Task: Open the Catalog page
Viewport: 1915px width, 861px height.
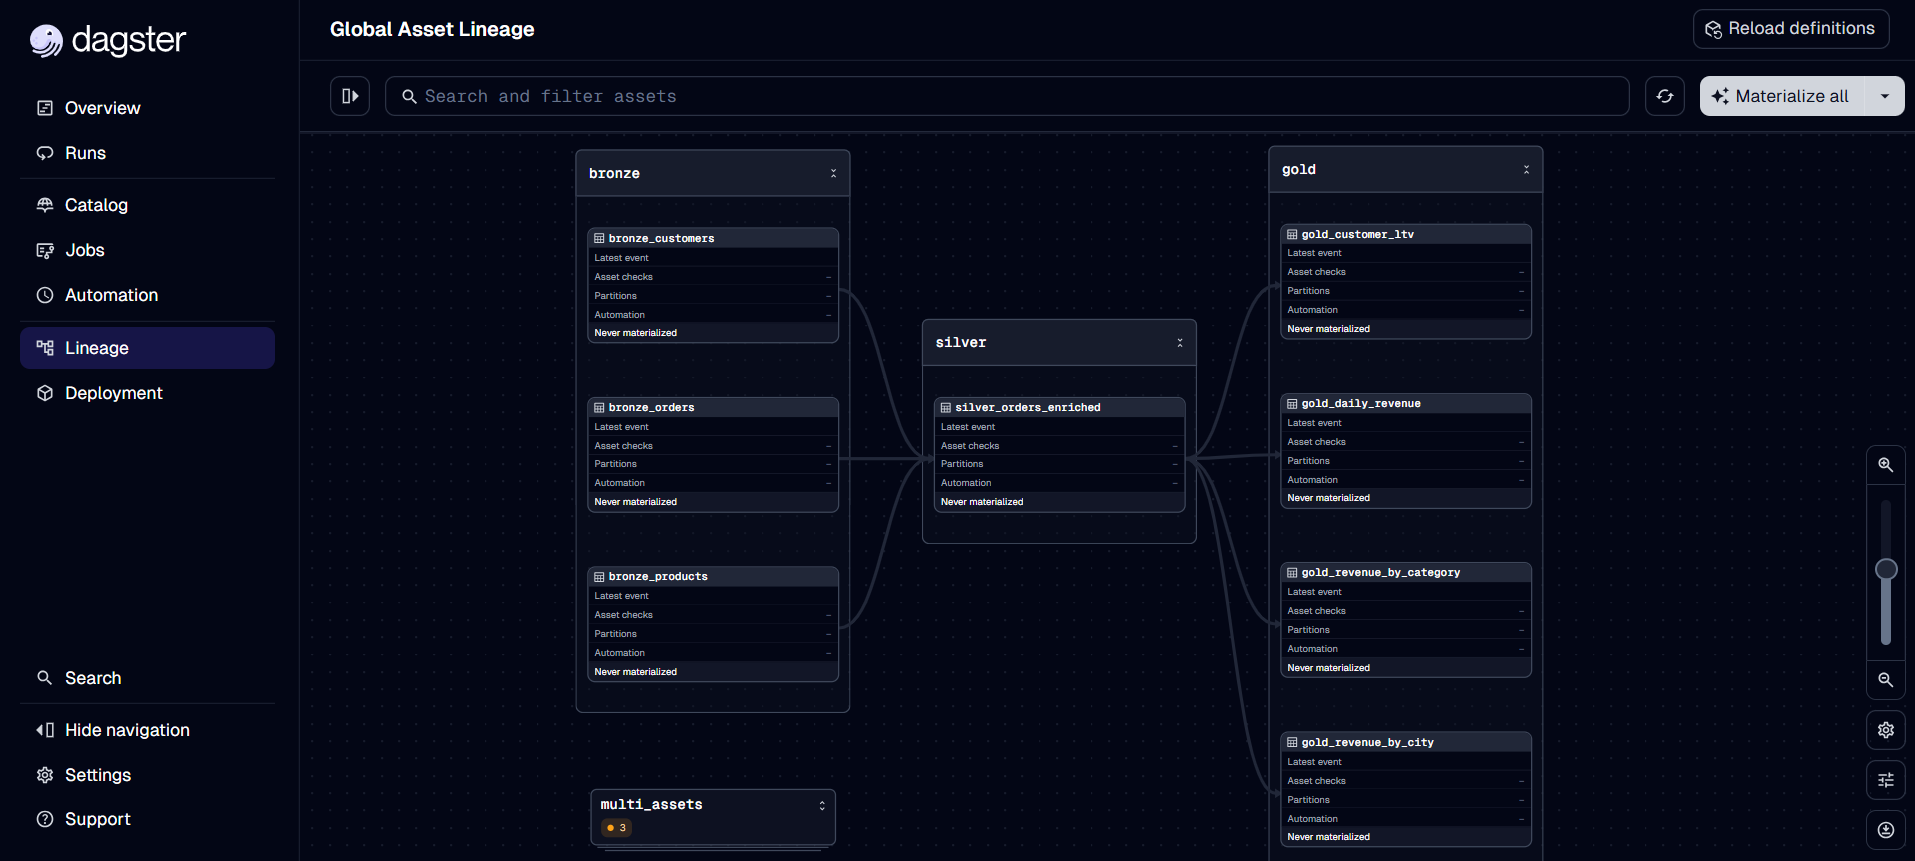Action: (x=96, y=205)
